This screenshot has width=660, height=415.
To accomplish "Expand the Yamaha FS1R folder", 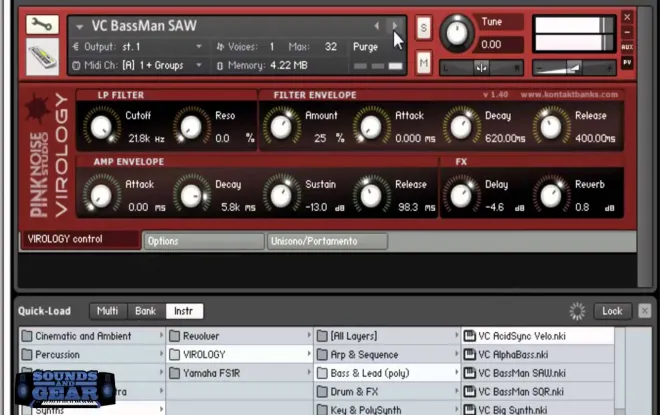I will click(x=240, y=373).
